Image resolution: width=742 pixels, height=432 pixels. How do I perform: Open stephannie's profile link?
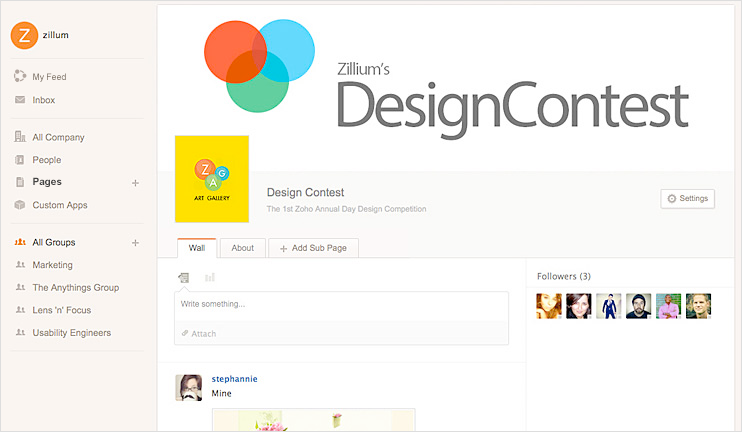pyautogui.click(x=234, y=379)
